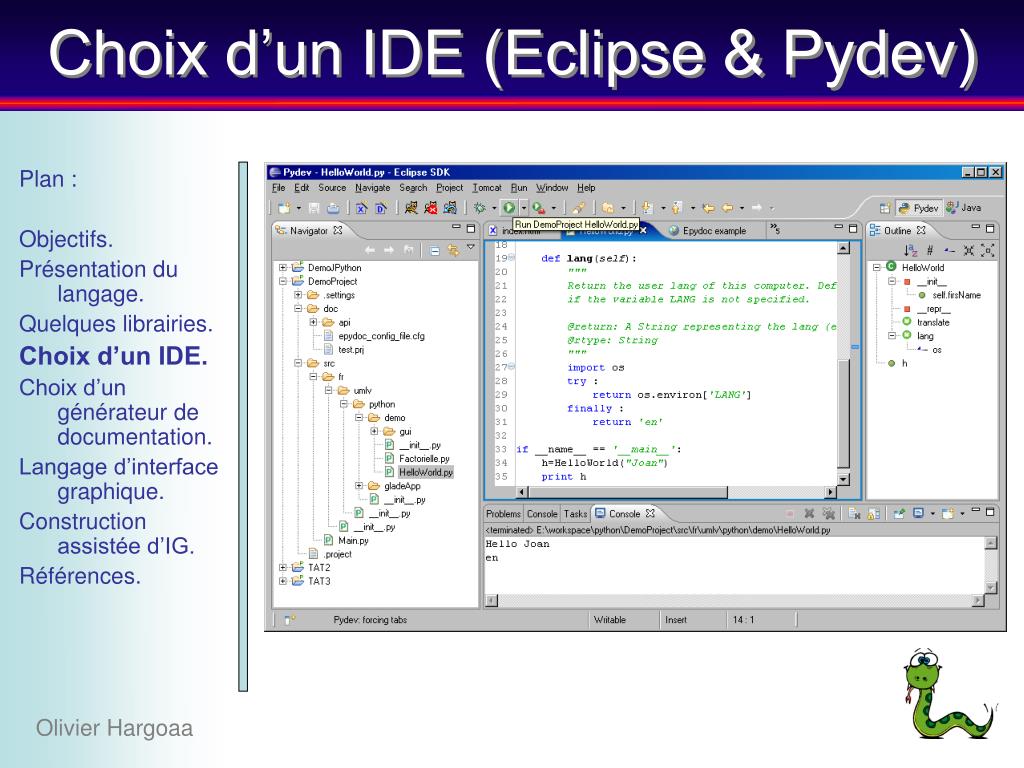Click the Start Tomcat cat icon
1024x768 pixels.
point(411,208)
